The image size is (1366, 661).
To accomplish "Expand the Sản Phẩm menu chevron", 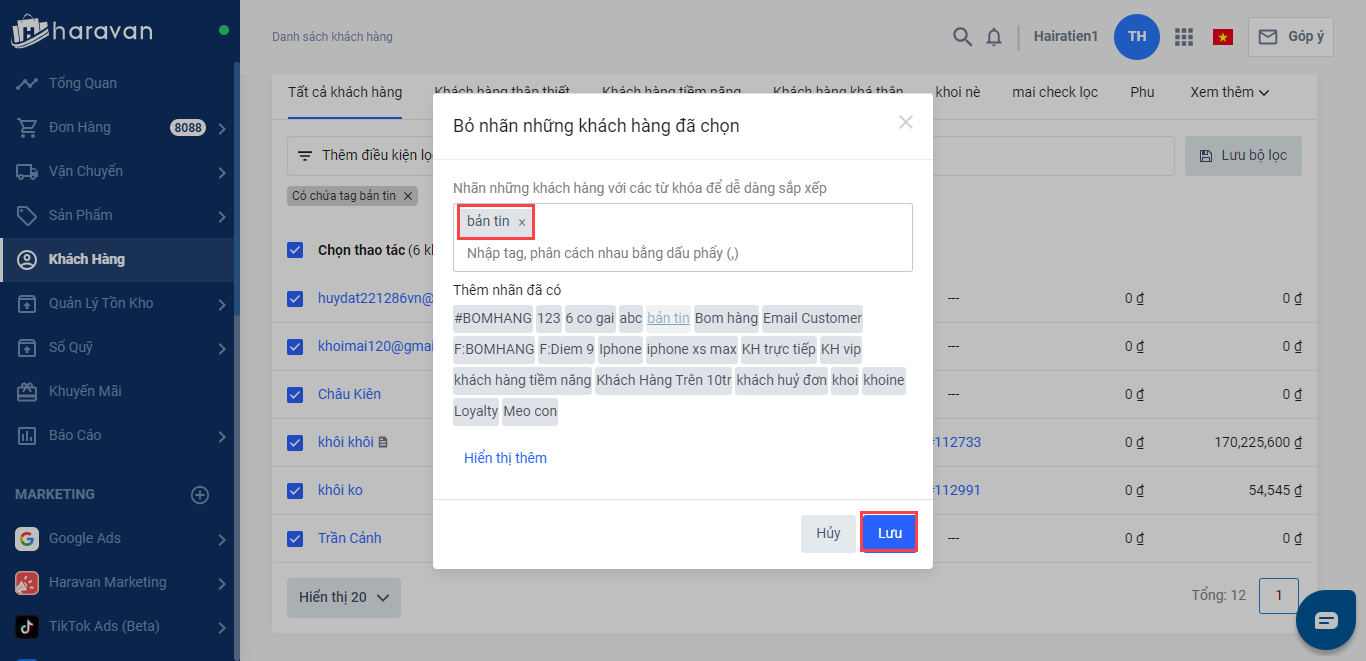I will tap(221, 216).
